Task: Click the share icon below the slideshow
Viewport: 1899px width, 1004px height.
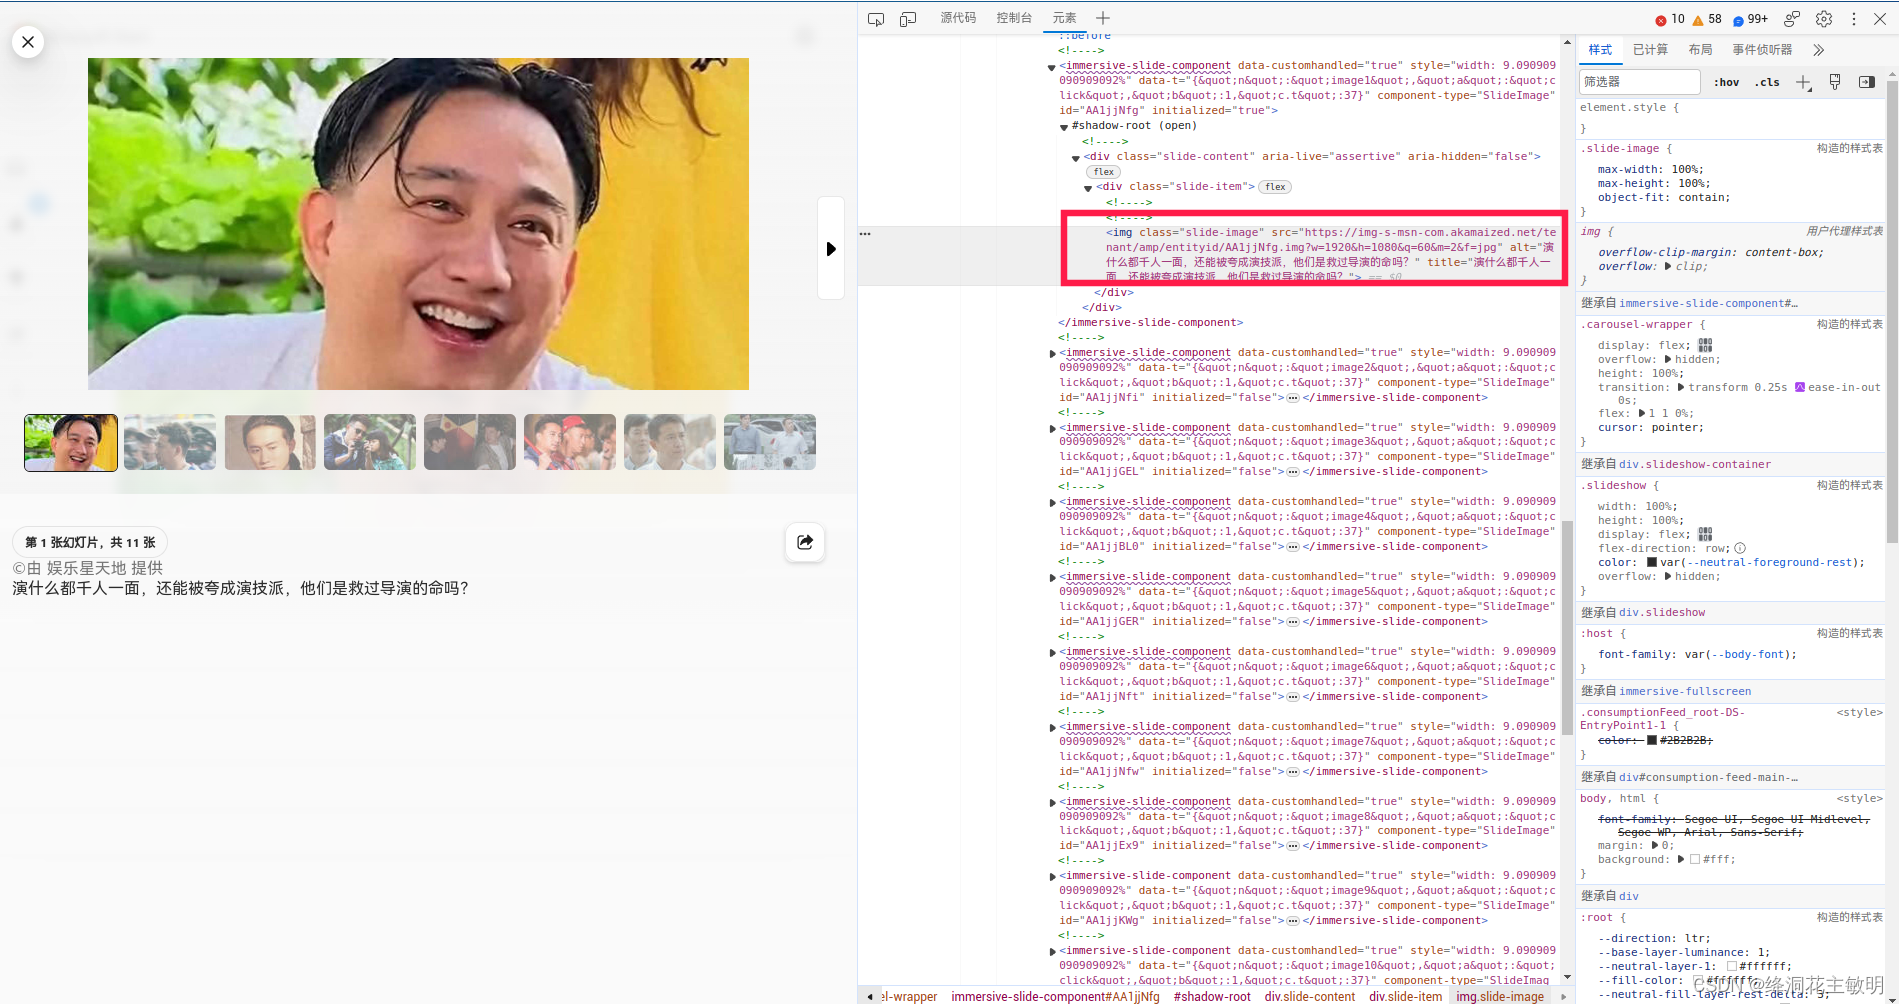Action: pyautogui.click(x=805, y=542)
